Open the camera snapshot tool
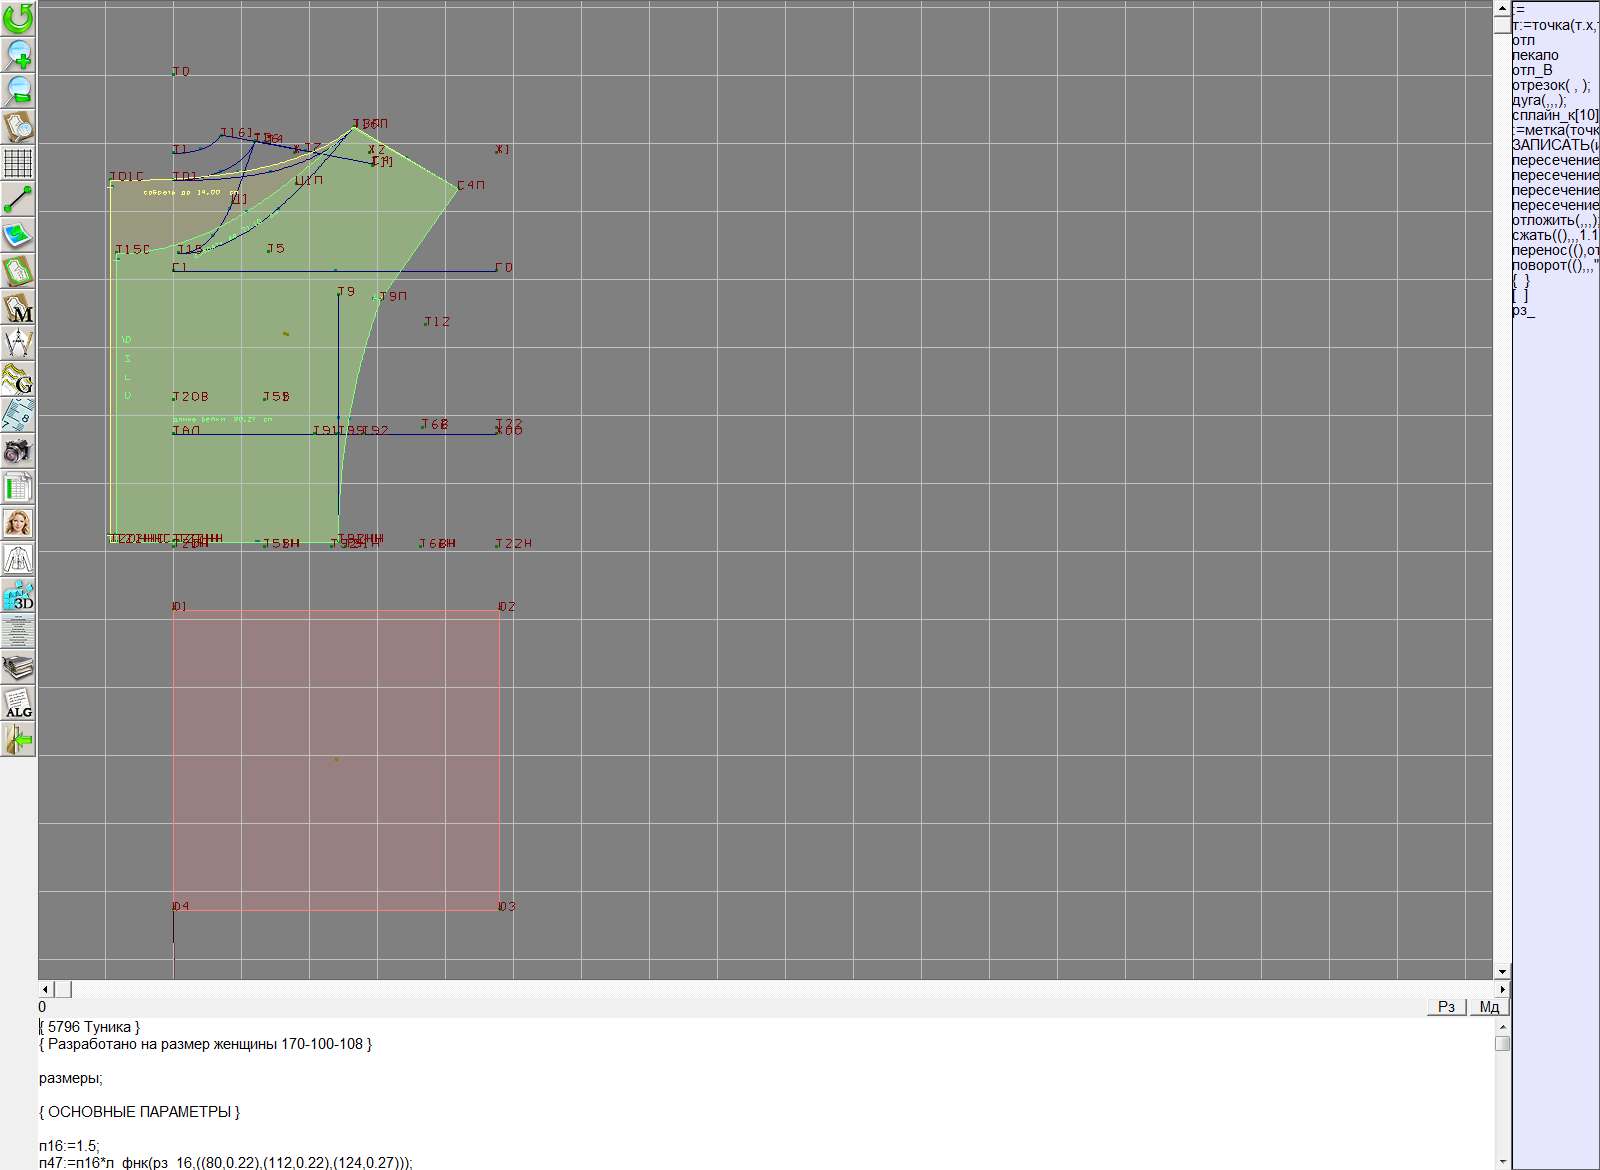This screenshot has width=1600, height=1170. (x=18, y=451)
